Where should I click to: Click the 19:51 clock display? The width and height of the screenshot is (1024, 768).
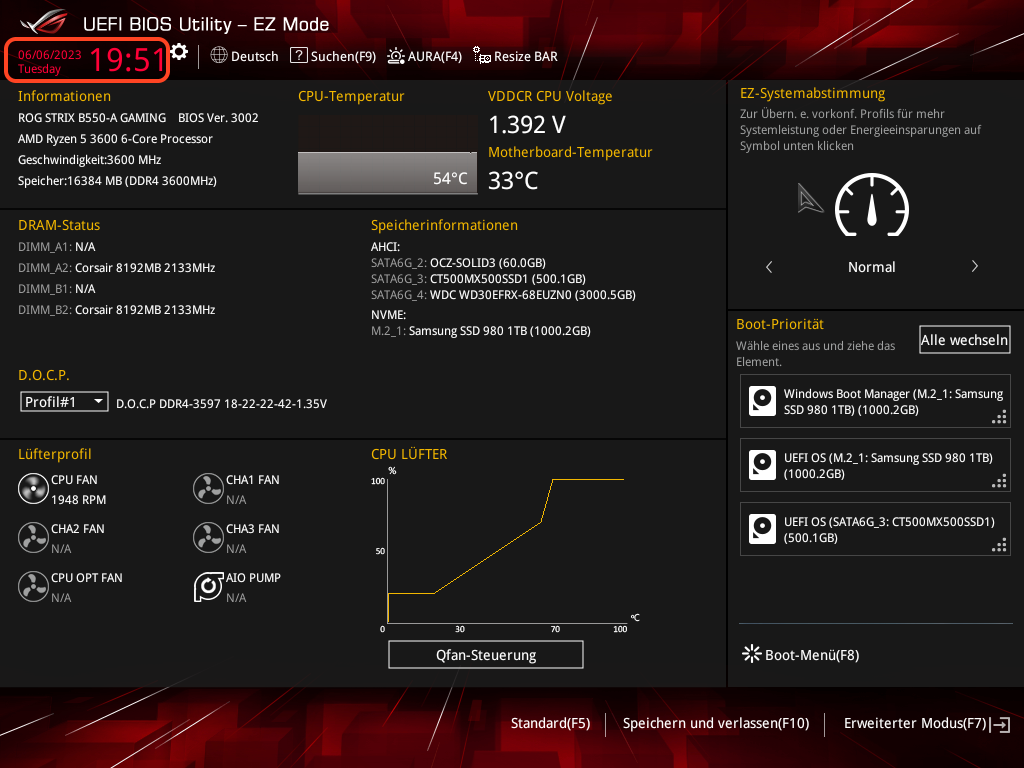point(127,60)
